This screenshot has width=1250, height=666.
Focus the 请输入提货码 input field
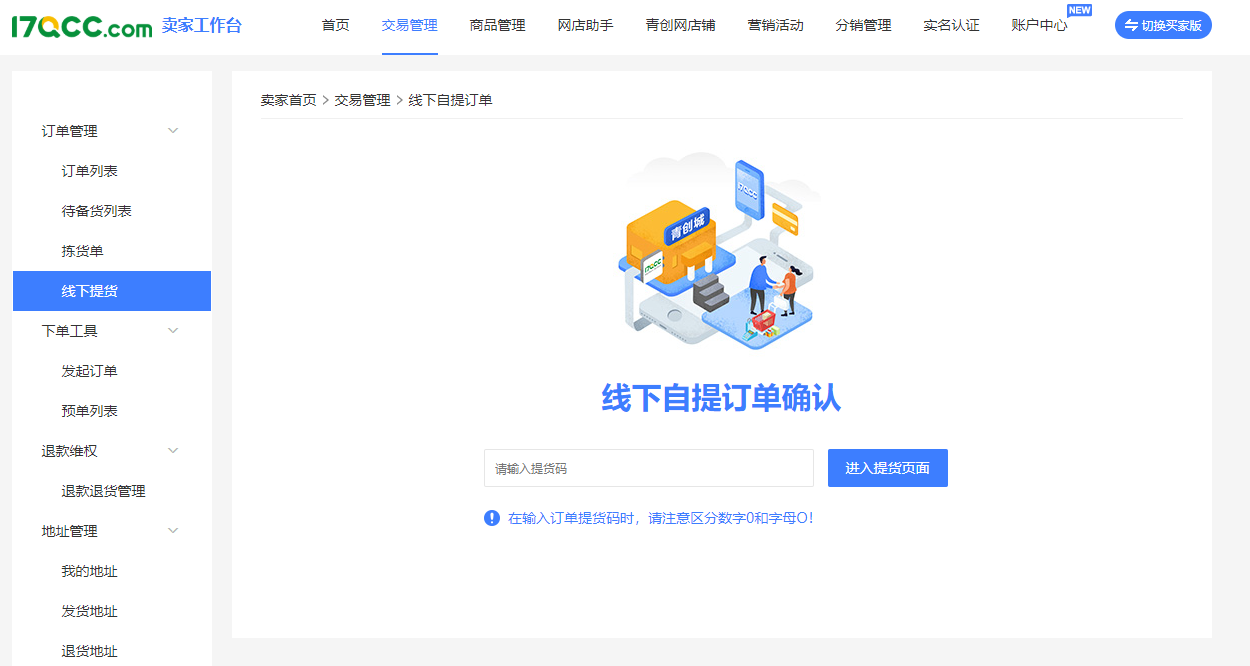tap(648, 468)
